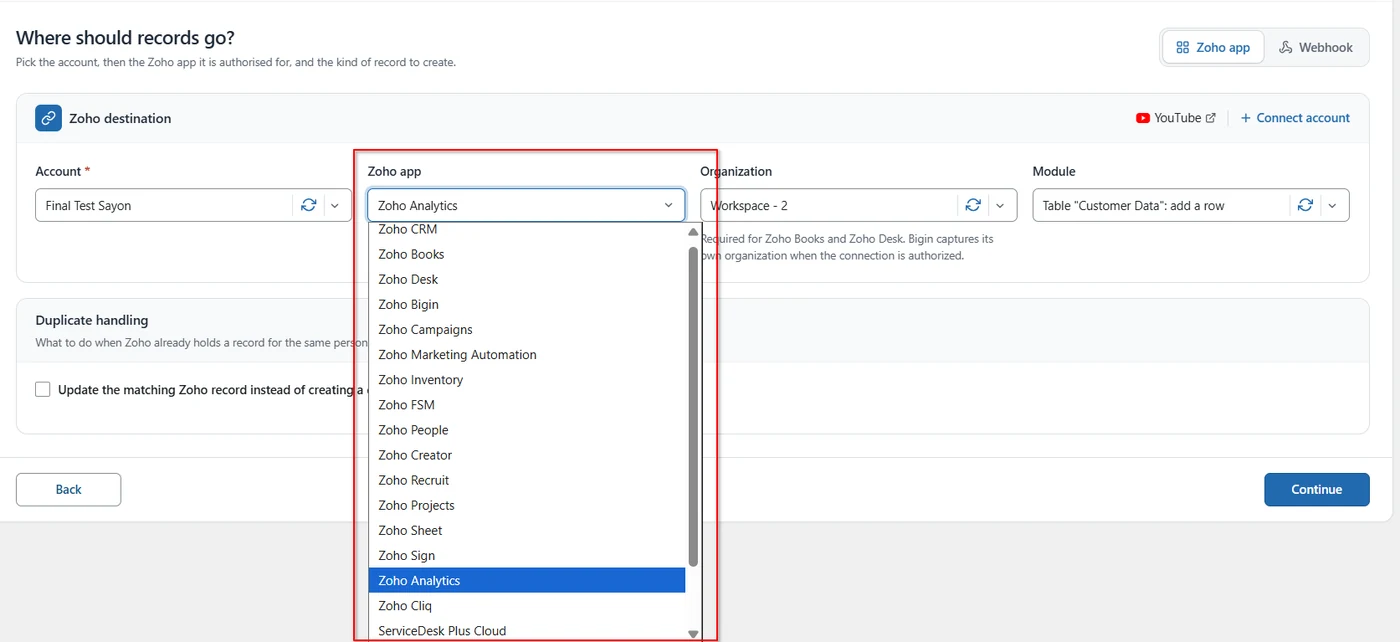The image size is (1400, 642).
Task: Click the Zoho destination link icon
Action: pos(48,118)
